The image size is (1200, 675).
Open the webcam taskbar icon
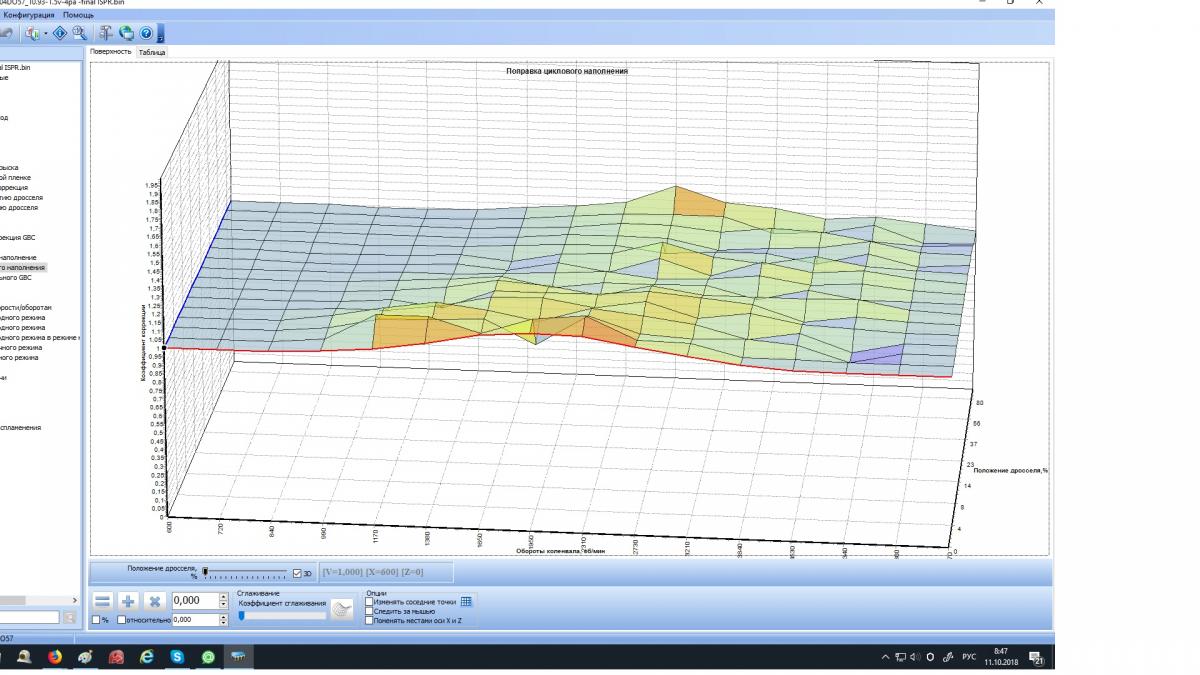(x=24, y=657)
